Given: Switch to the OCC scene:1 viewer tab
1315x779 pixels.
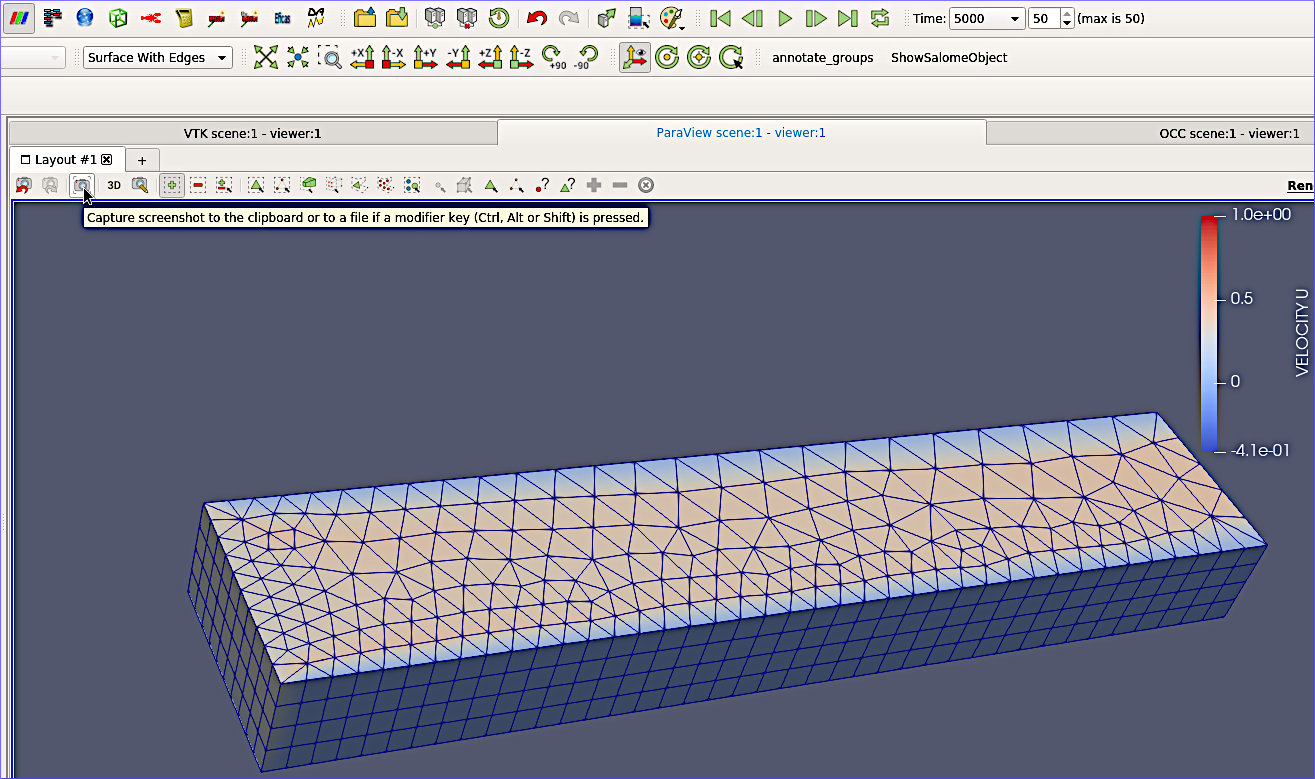Looking at the screenshot, I should (1229, 133).
